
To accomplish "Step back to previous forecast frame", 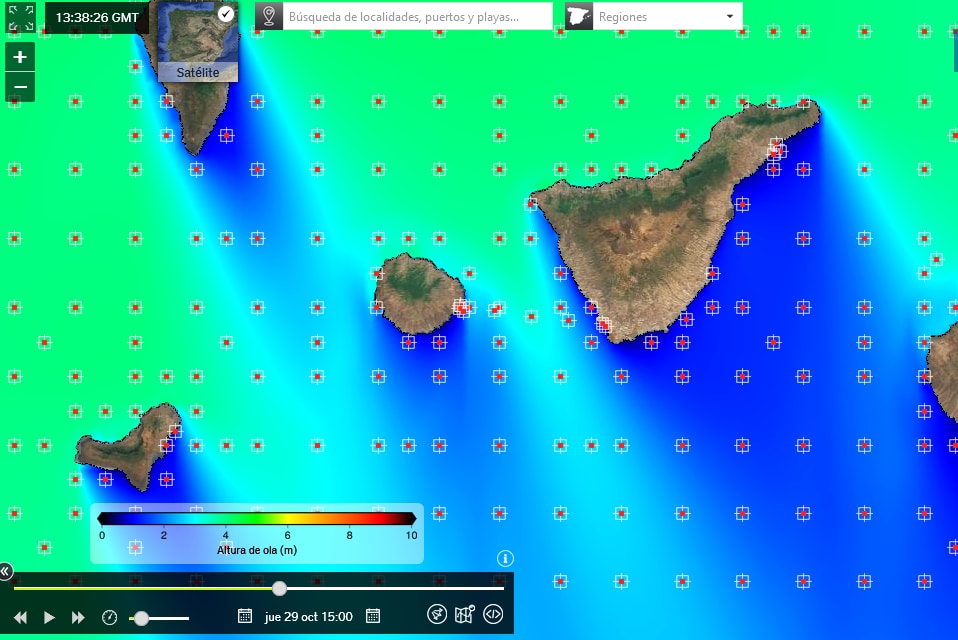I will (20, 617).
